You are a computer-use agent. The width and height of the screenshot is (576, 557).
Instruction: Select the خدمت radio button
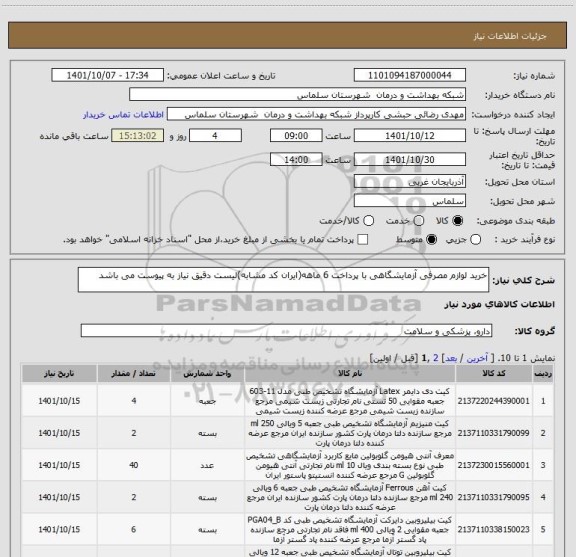(x=419, y=220)
